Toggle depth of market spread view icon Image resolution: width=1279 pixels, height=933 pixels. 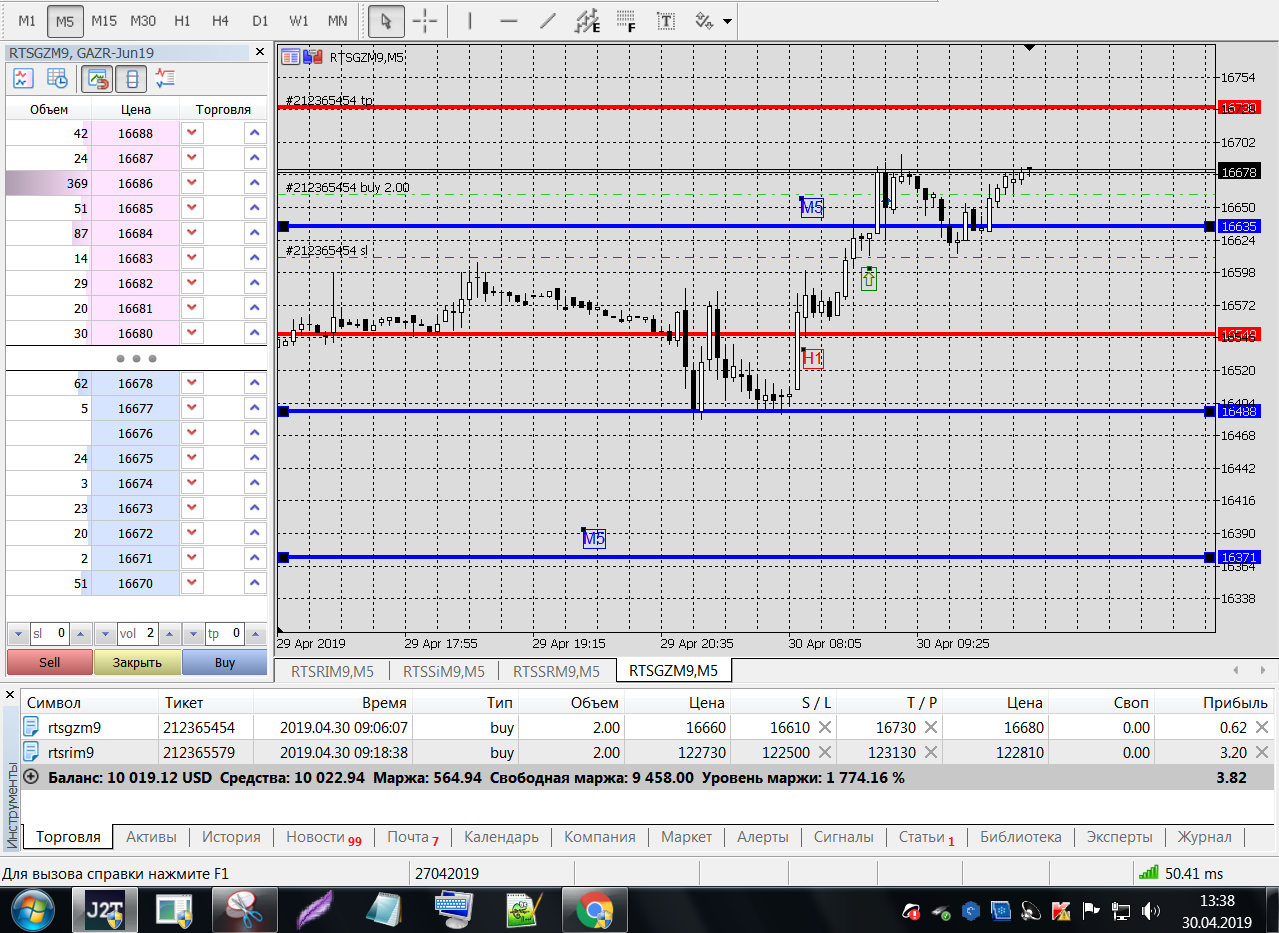[131, 78]
